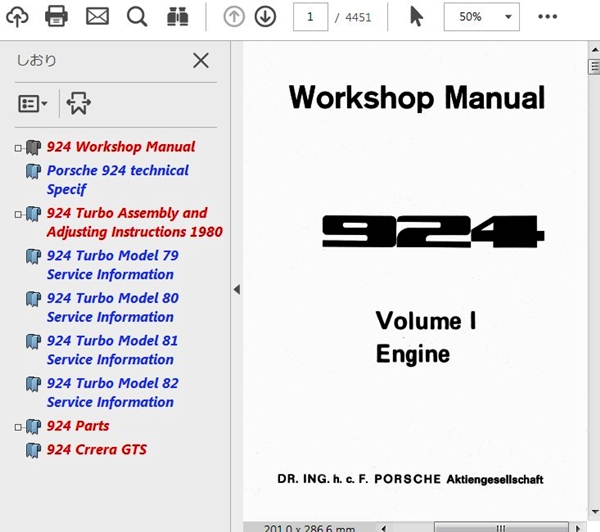Click bookmark icon beside Turbo Model 80
This screenshot has width=600, height=532.
[33, 299]
